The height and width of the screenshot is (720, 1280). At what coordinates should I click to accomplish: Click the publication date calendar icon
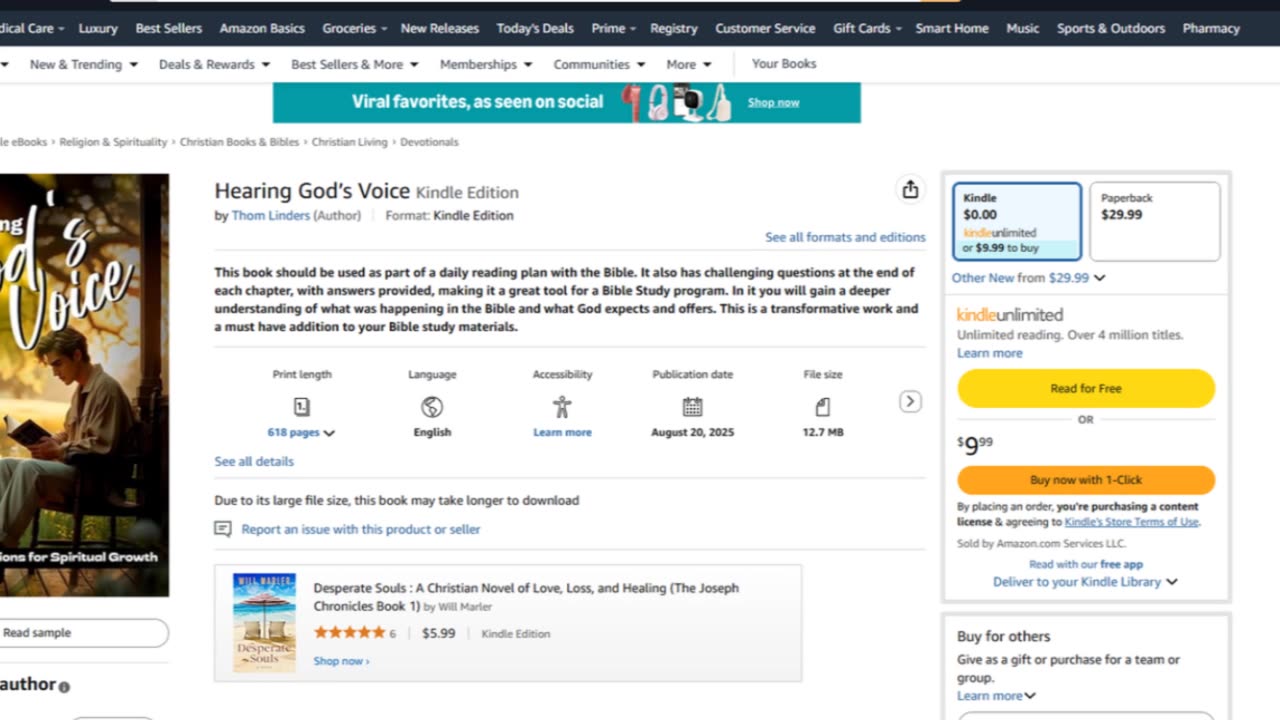point(692,407)
